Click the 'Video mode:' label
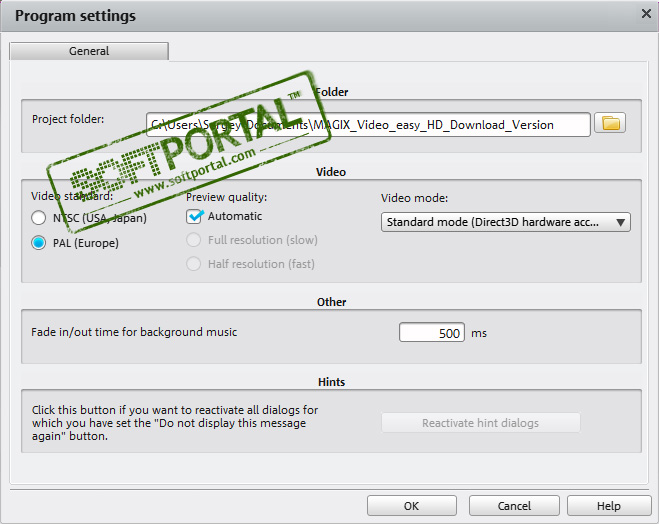 coord(414,198)
